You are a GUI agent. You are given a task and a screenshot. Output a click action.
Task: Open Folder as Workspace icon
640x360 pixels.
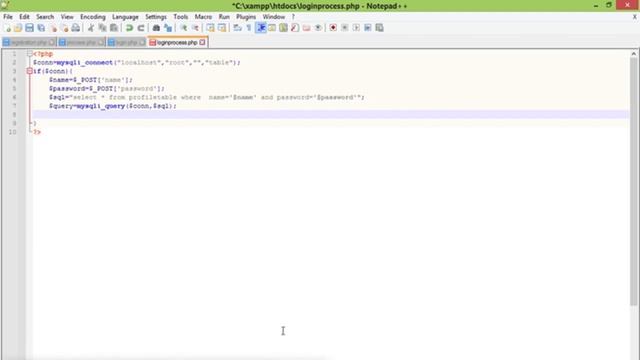pos(306,28)
